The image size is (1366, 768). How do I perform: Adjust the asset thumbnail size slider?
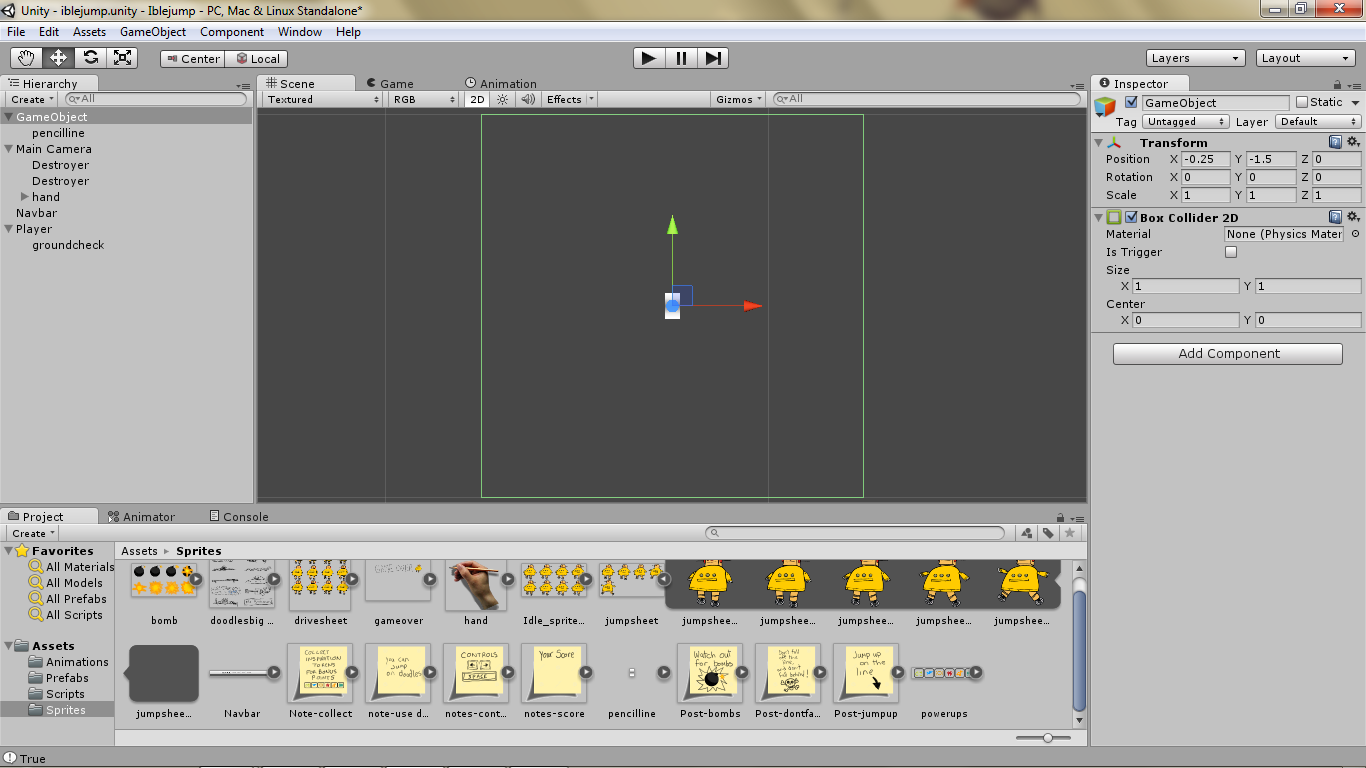click(1046, 738)
